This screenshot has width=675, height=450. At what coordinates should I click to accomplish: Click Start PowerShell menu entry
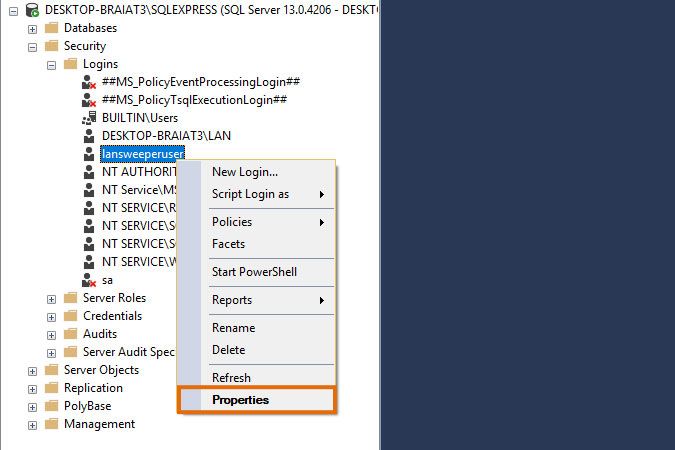point(254,272)
